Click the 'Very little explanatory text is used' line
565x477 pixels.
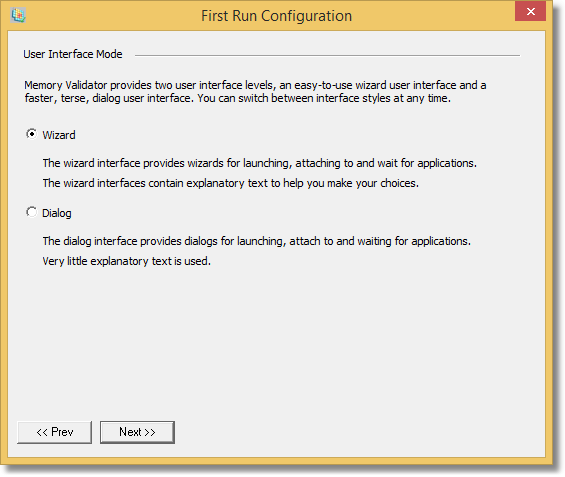point(126,261)
